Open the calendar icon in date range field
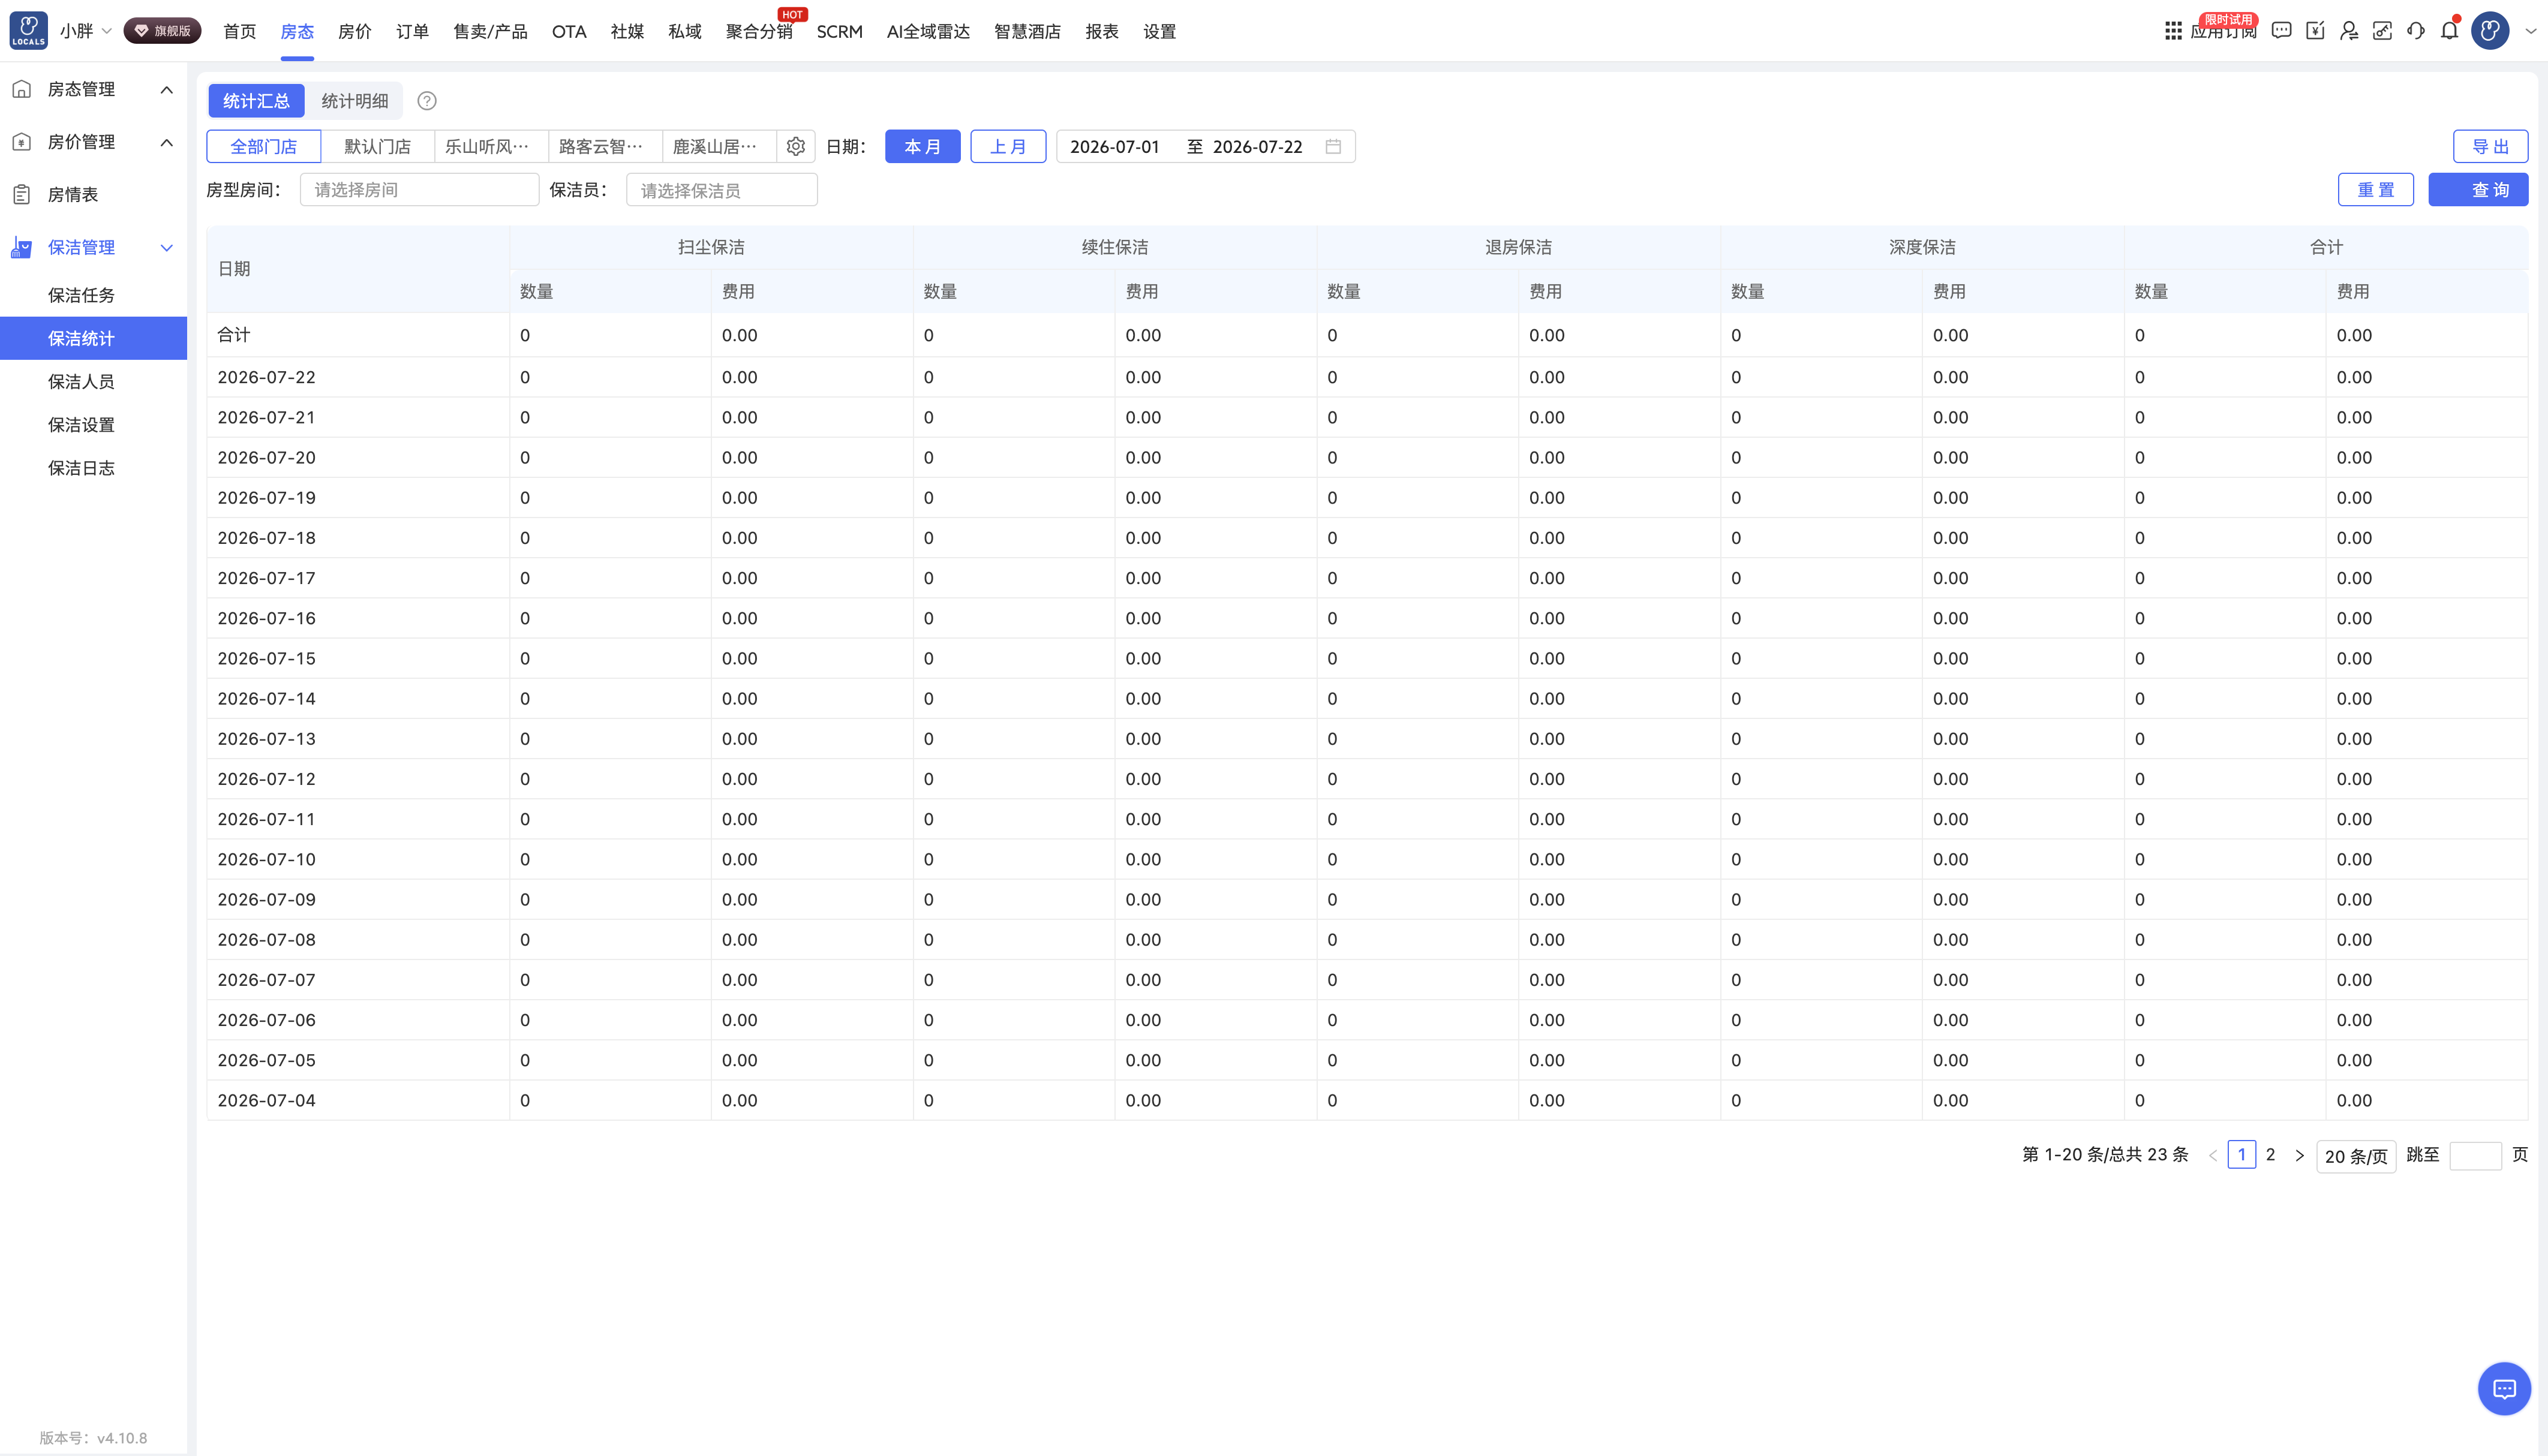The height and width of the screenshot is (1456, 2548). [1333, 146]
